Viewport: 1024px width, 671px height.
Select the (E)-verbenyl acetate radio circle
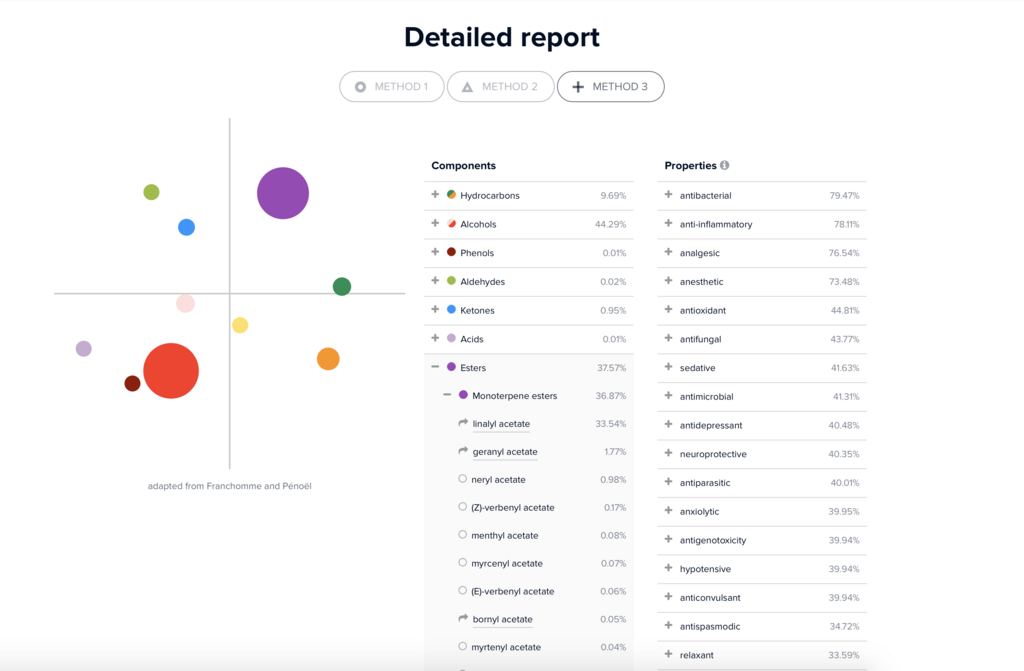[x=462, y=591]
